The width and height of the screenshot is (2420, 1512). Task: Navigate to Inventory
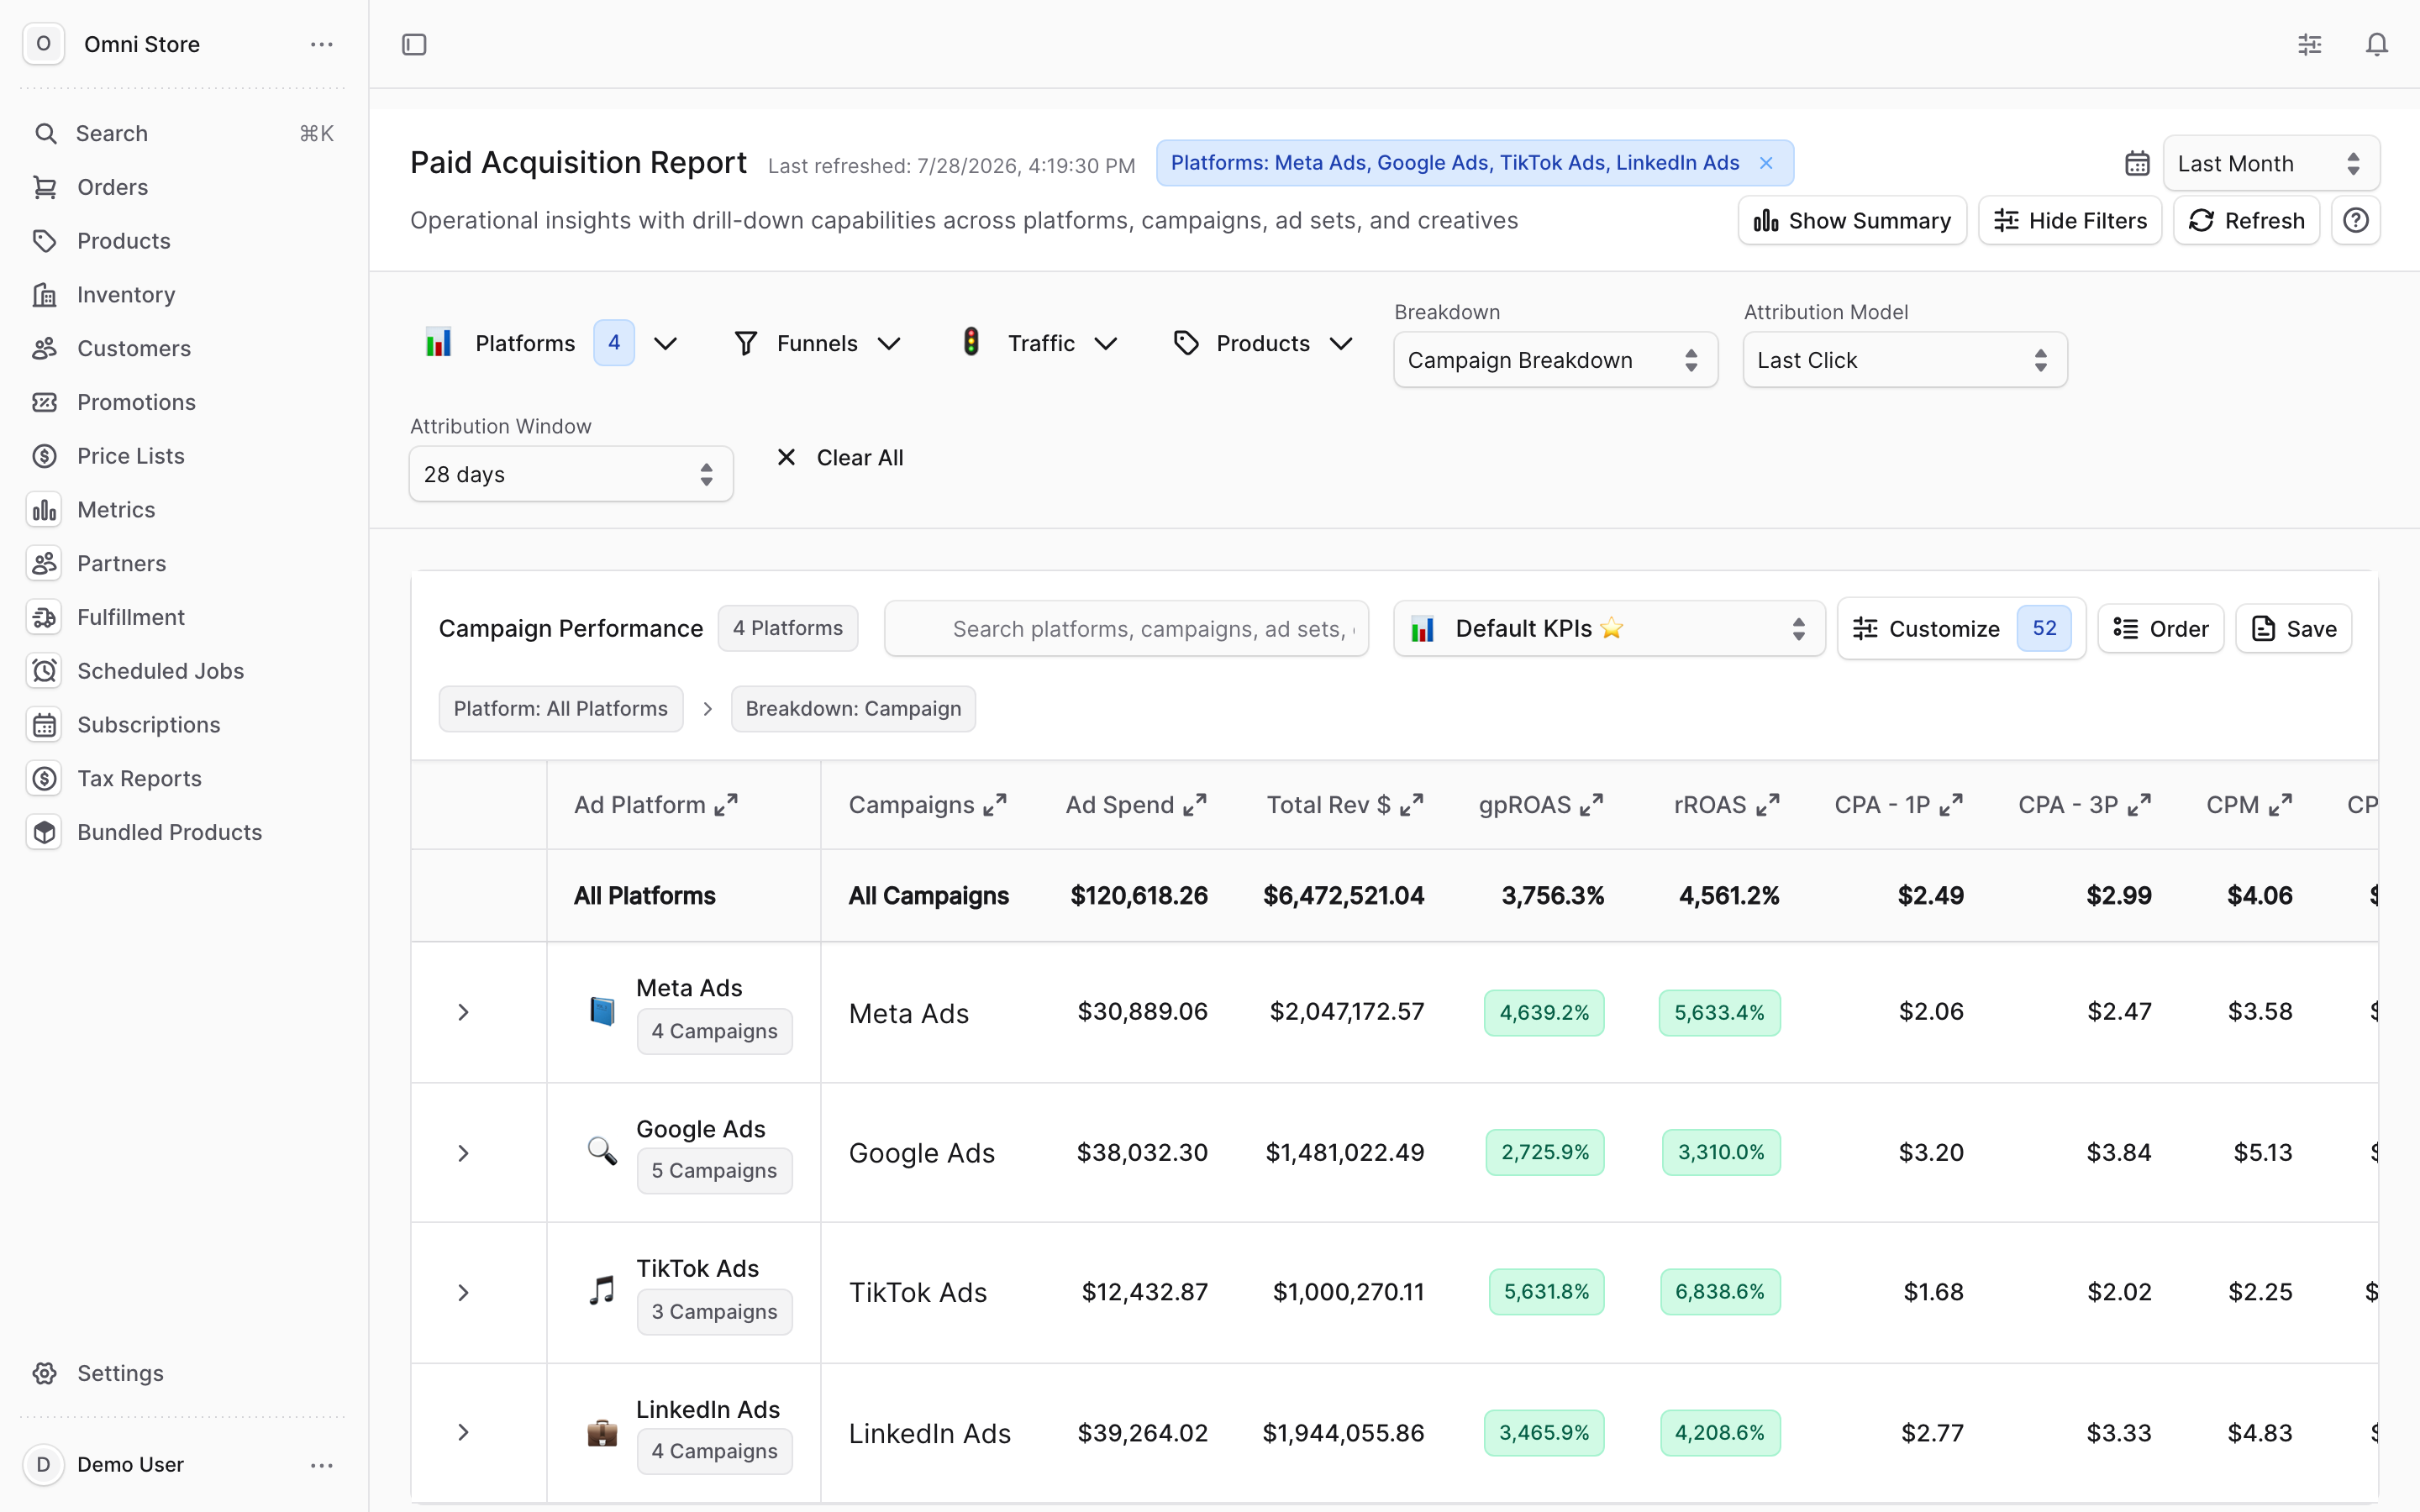[184, 295]
